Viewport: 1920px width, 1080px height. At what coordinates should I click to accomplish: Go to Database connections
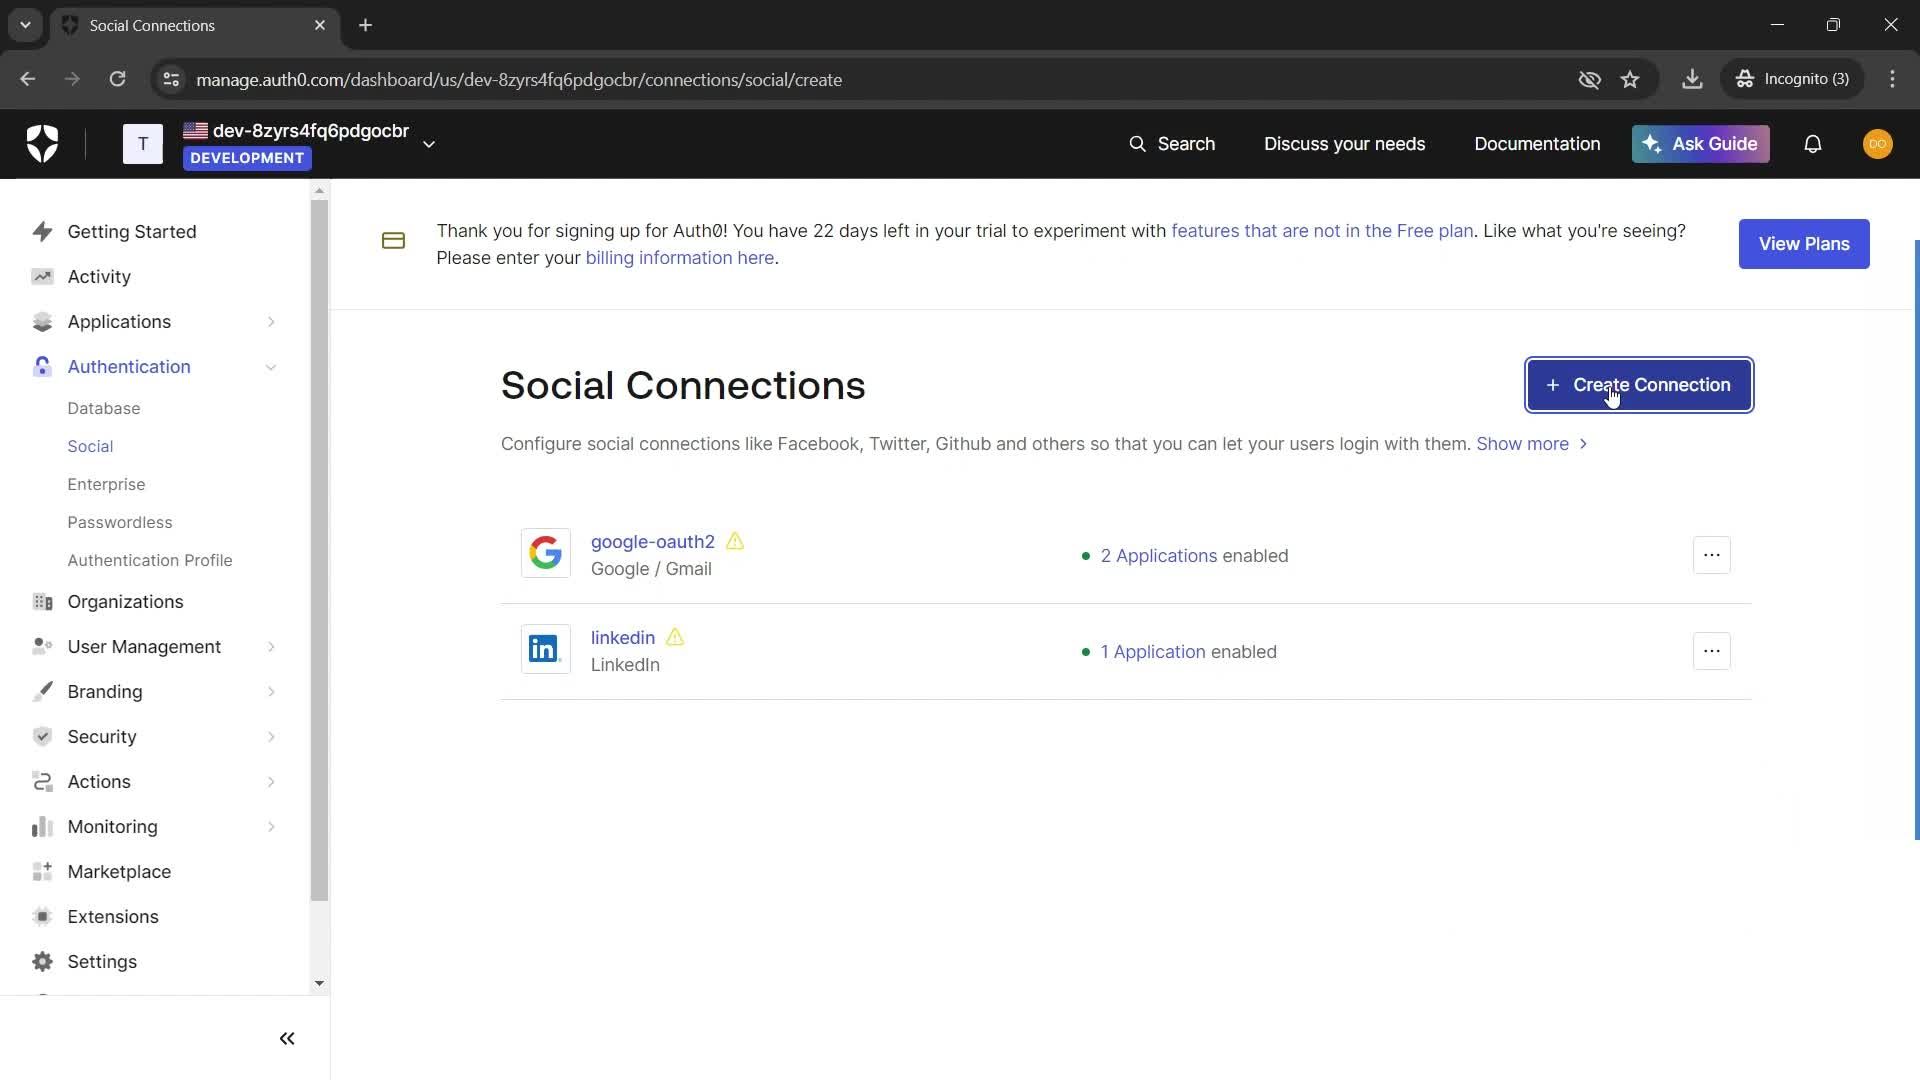(x=104, y=408)
